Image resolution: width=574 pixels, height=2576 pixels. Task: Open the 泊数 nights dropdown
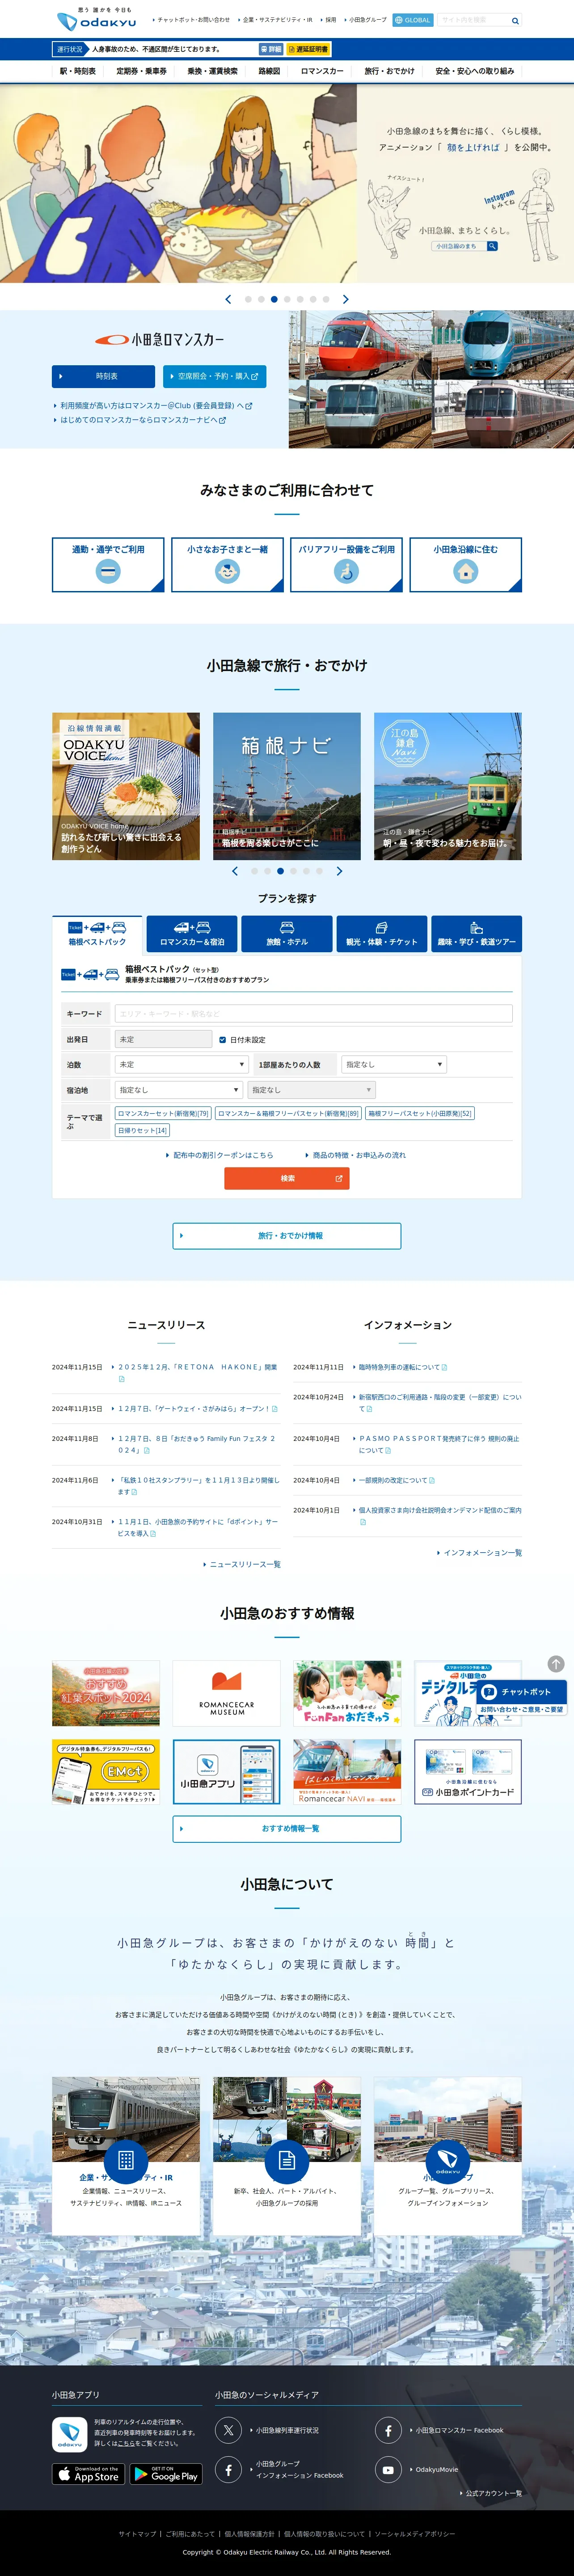pos(181,1065)
